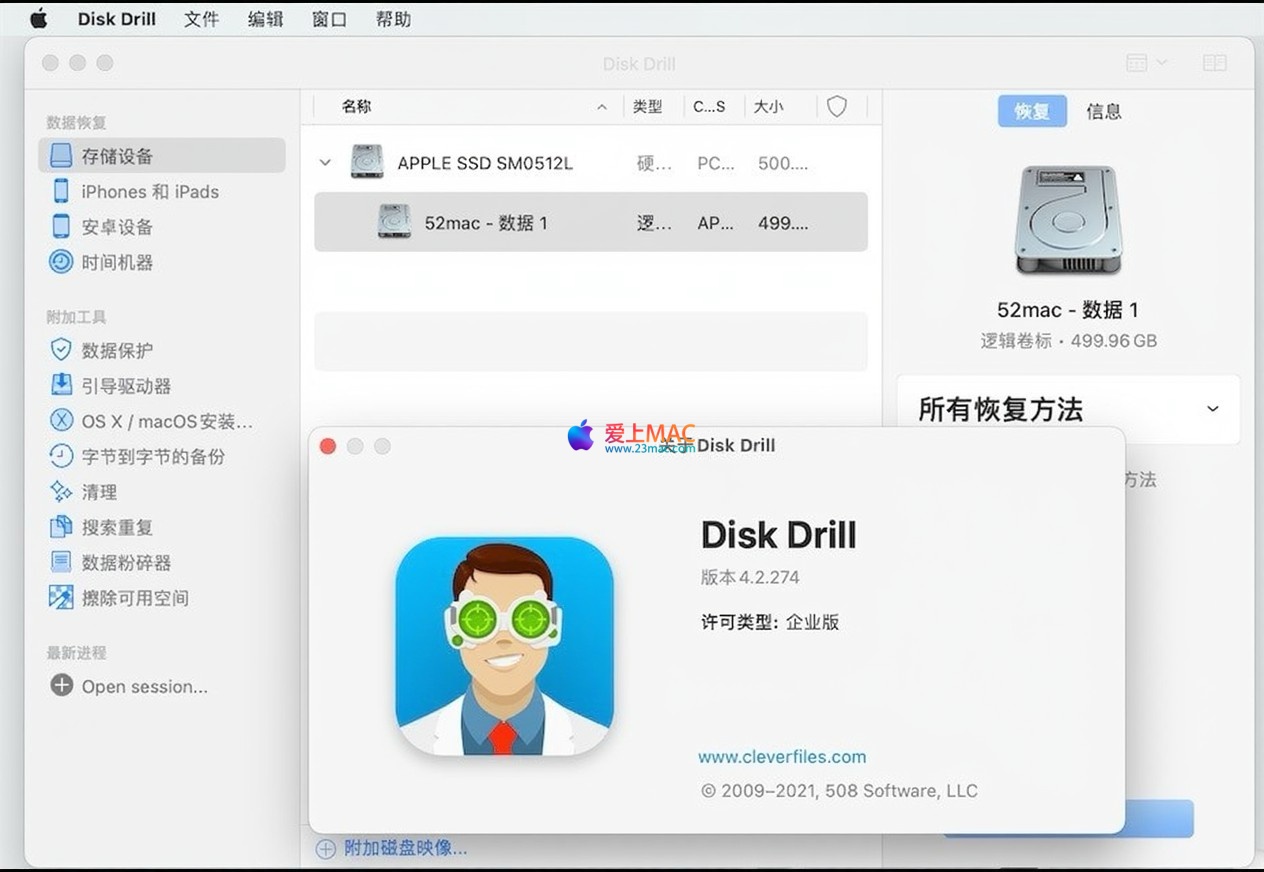Open Boot Drive (引导驱动器) tool
The height and width of the screenshot is (872, 1264).
(126, 386)
